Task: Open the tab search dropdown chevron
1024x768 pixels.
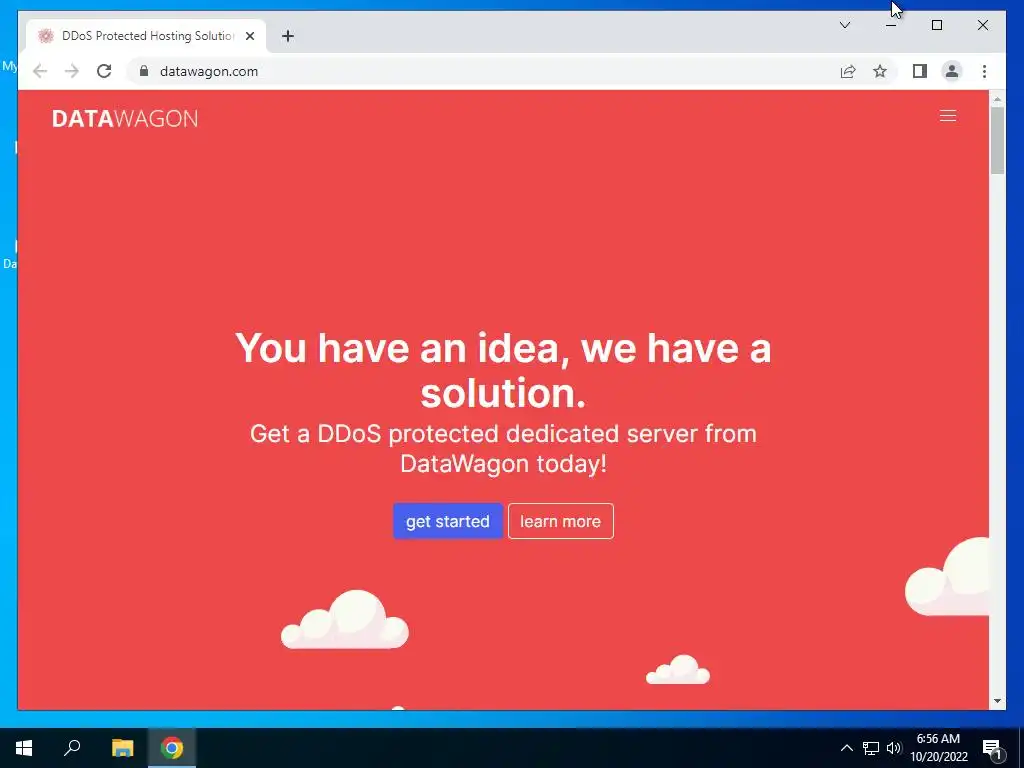Action: pyautogui.click(x=844, y=25)
